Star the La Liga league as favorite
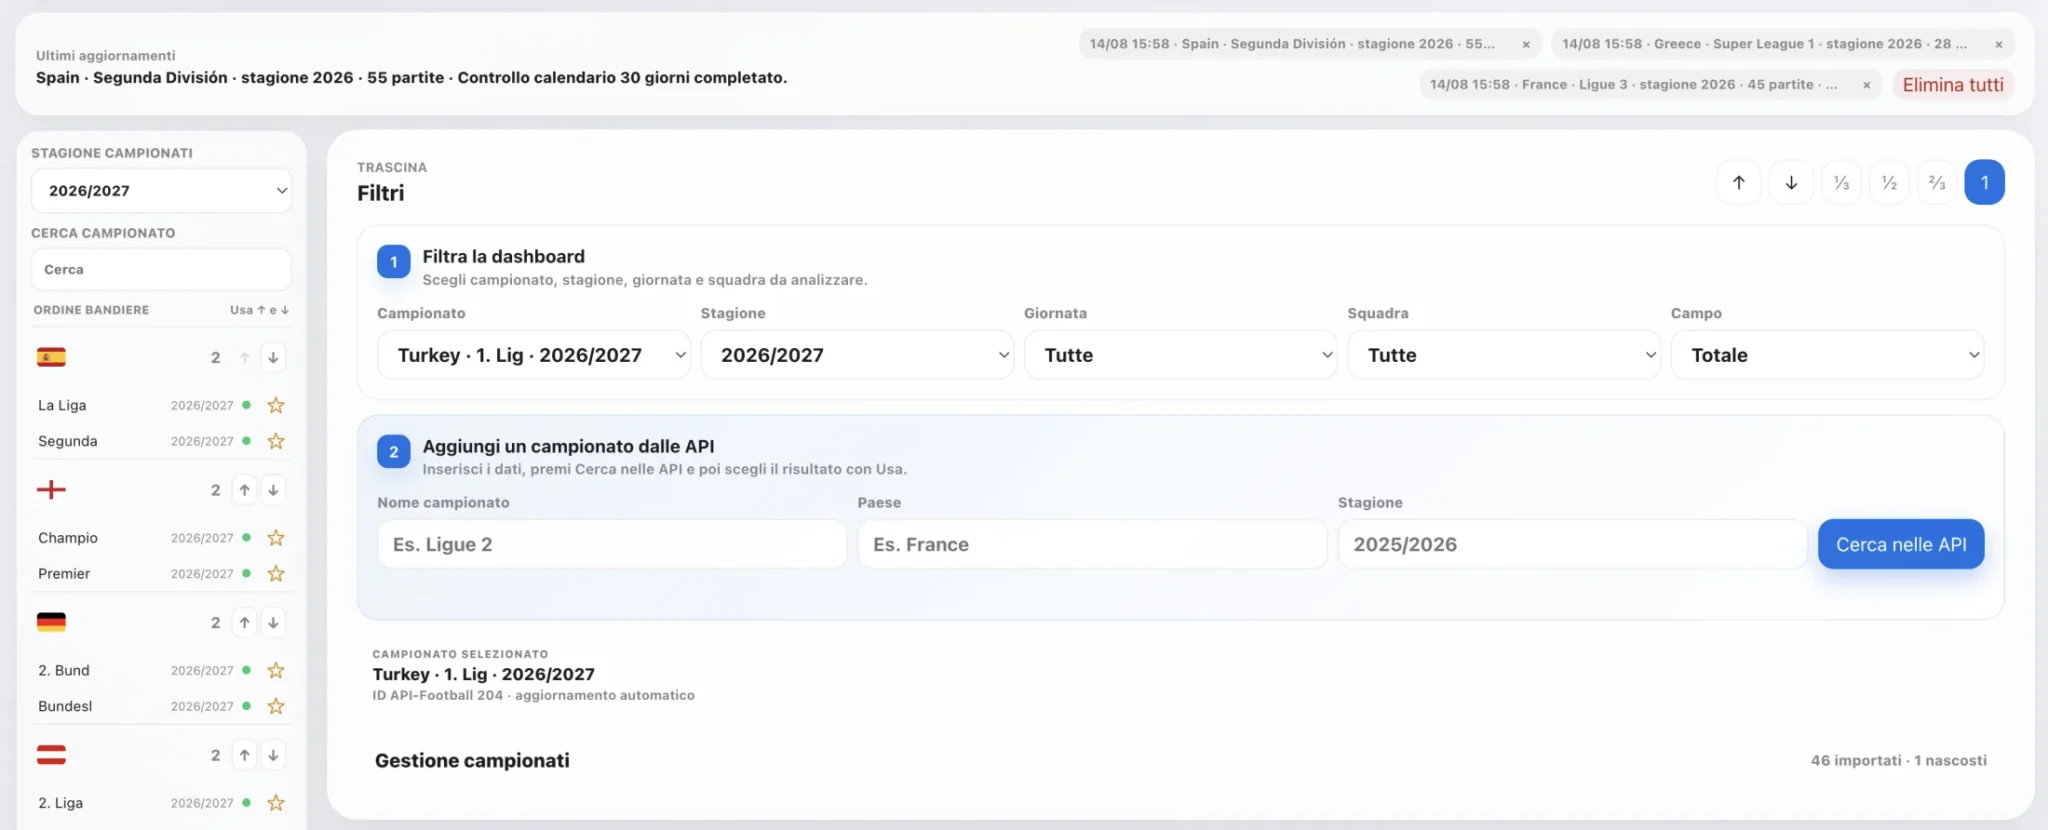 point(276,405)
